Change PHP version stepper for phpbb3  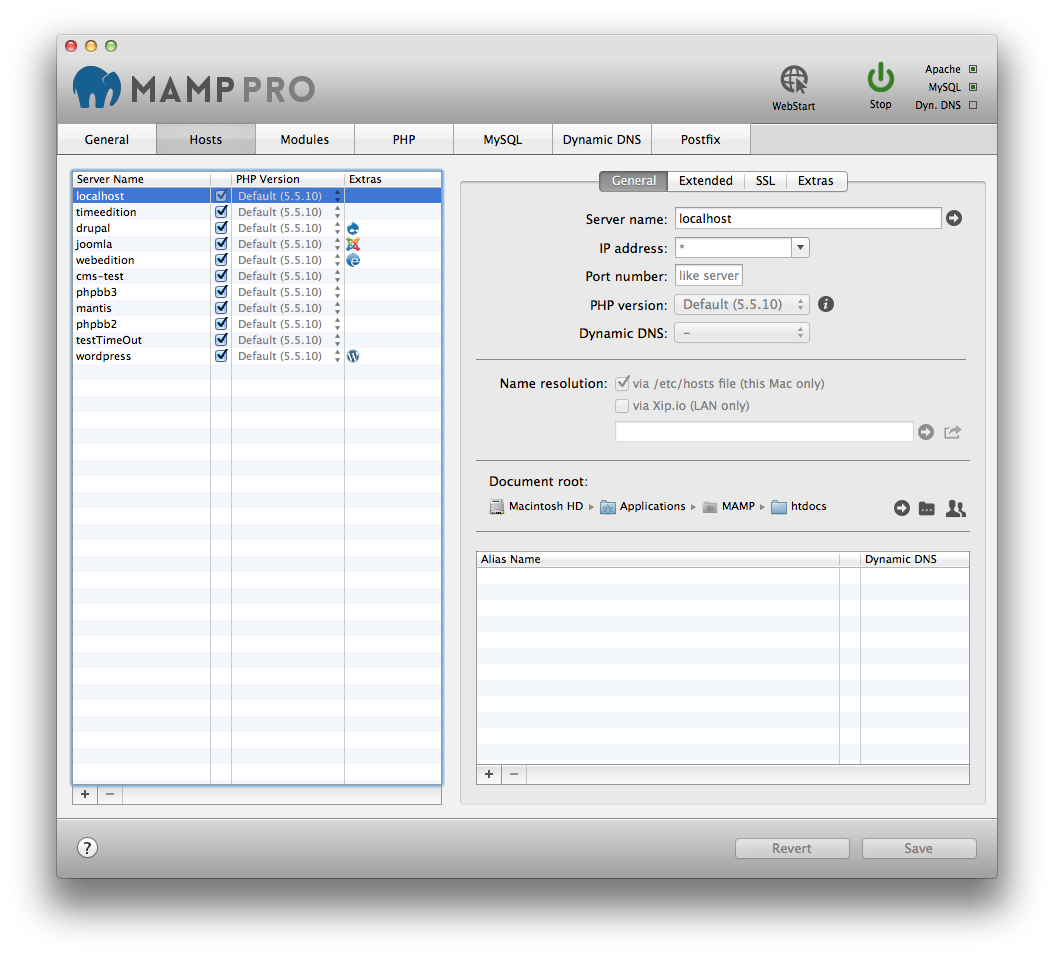click(337, 292)
